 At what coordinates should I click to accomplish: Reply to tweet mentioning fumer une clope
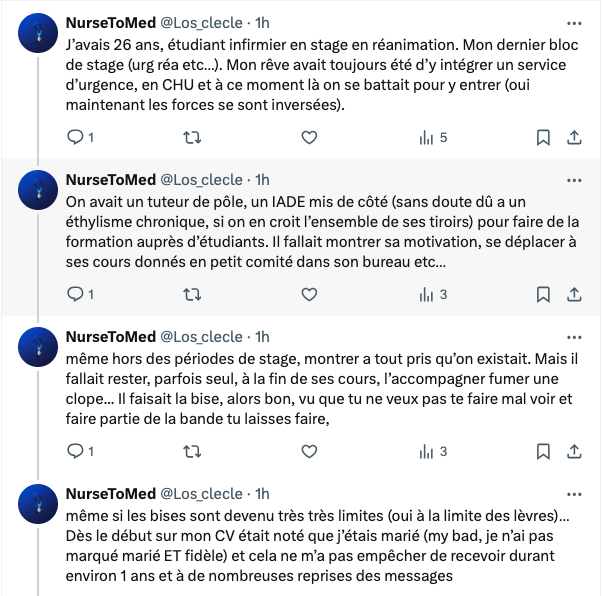click(x=74, y=451)
